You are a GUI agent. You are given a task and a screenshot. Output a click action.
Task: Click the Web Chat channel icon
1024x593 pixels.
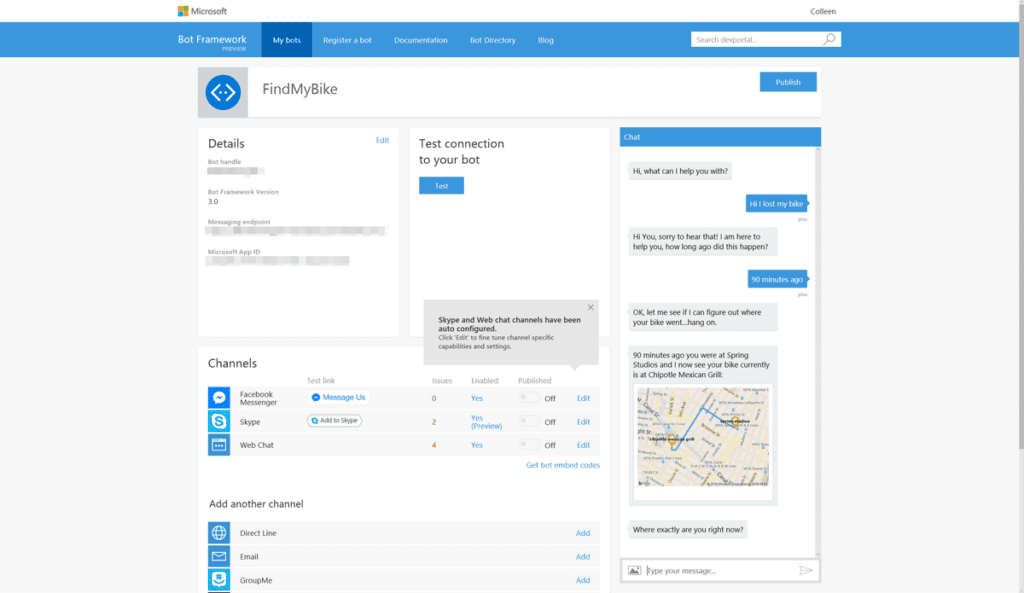(x=219, y=445)
